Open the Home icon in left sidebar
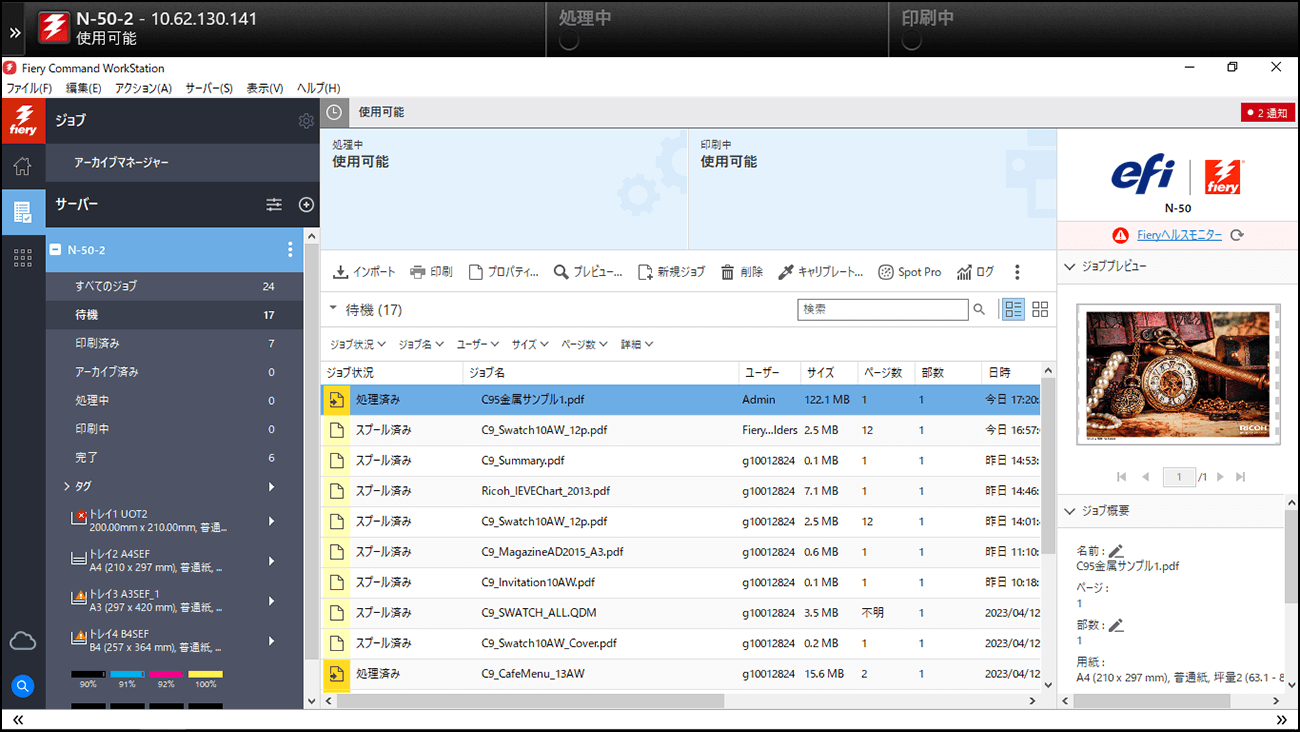The width and height of the screenshot is (1300, 732). click(22, 166)
